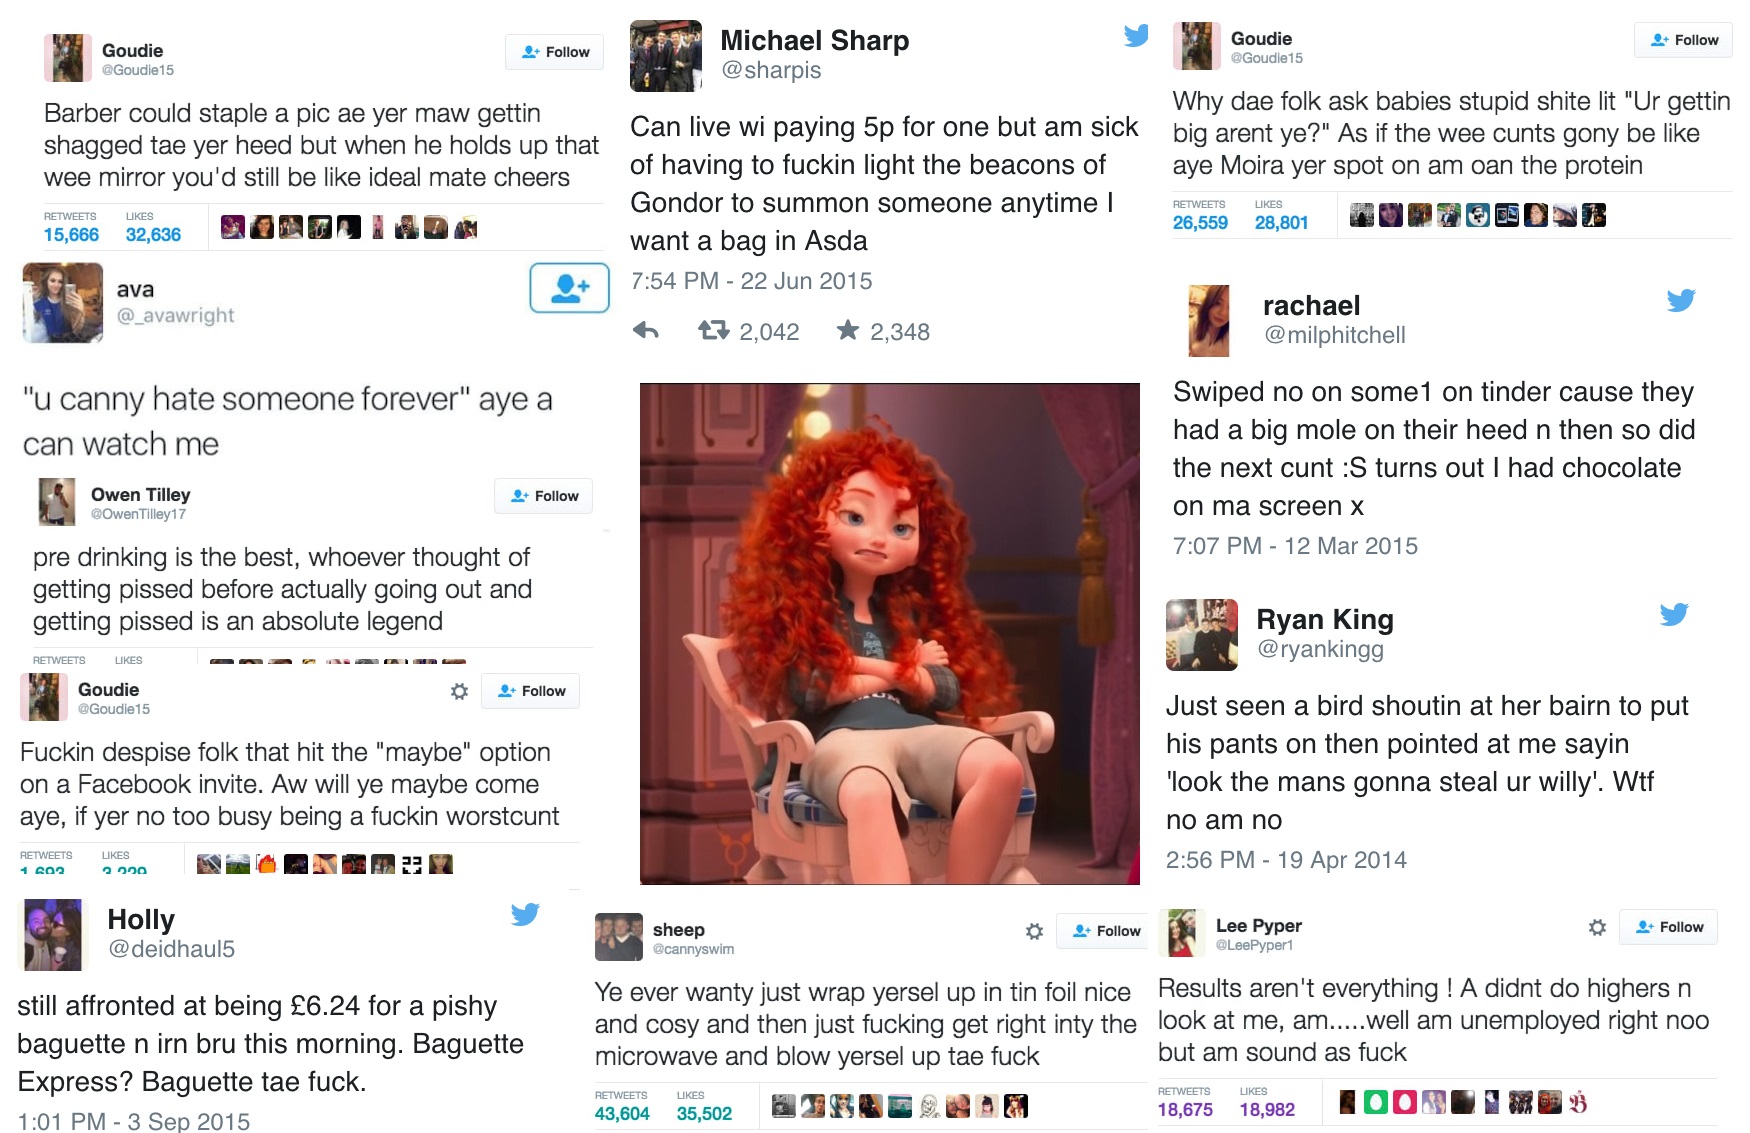Retweet Michael Sharp's tweet via retweet icon

click(713, 330)
